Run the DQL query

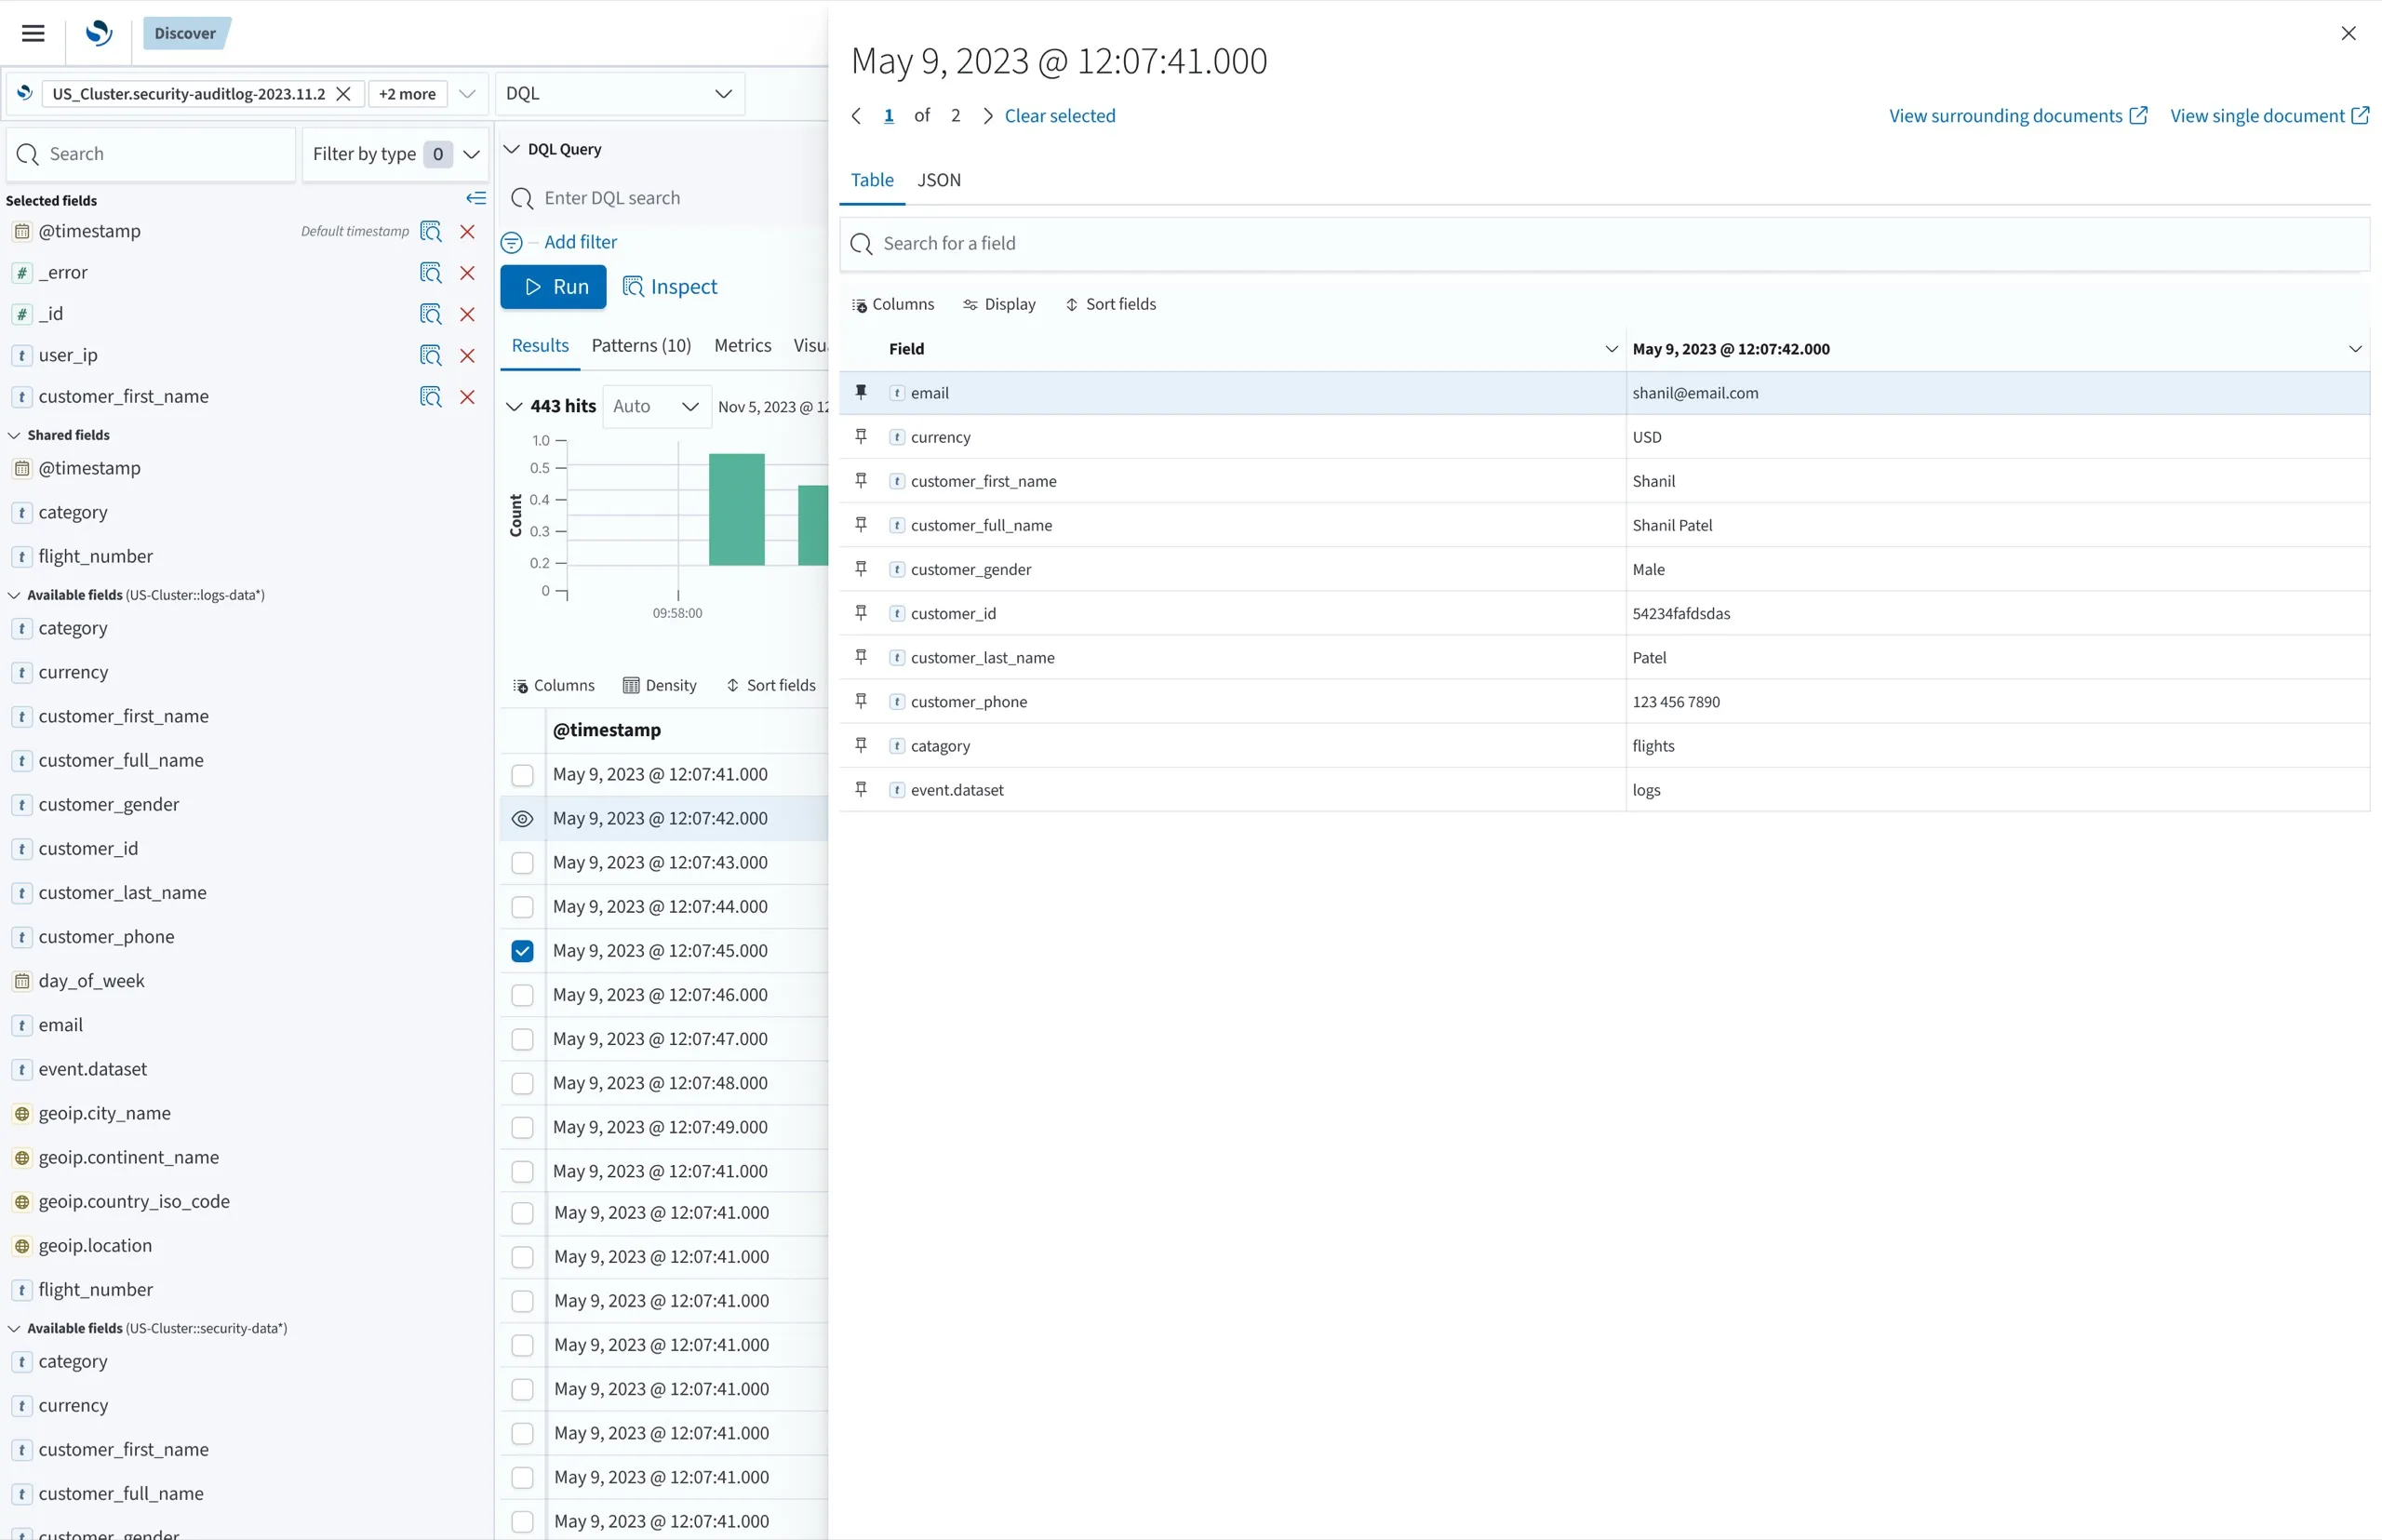[553, 287]
